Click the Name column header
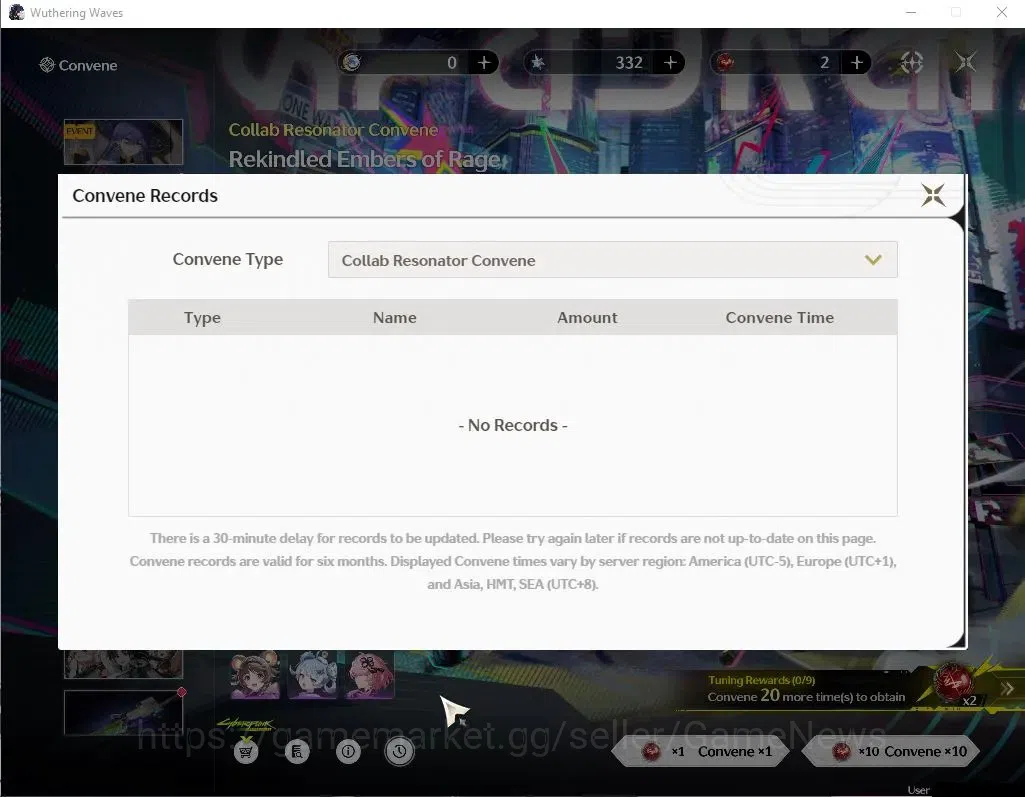 click(x=394, y=318)
